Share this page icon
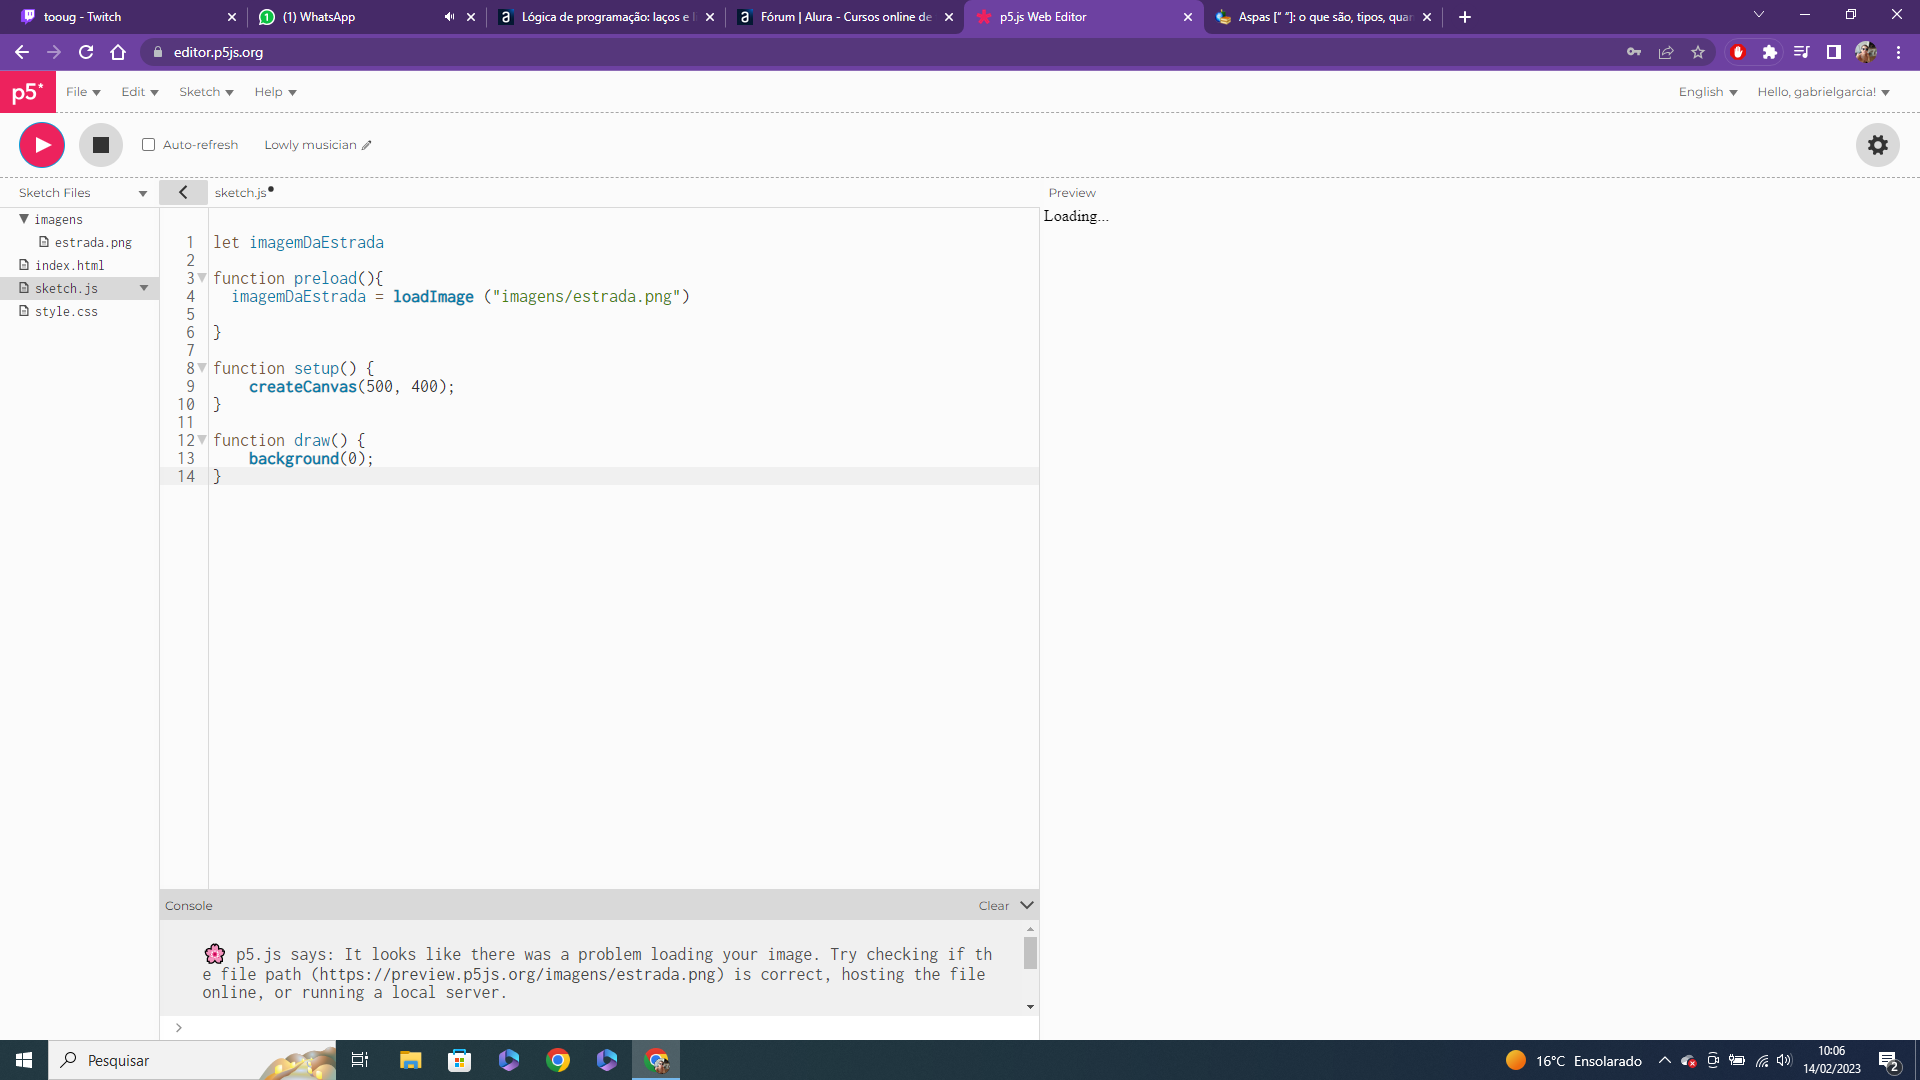The image size is (1920, 1080). point(1666,52)
